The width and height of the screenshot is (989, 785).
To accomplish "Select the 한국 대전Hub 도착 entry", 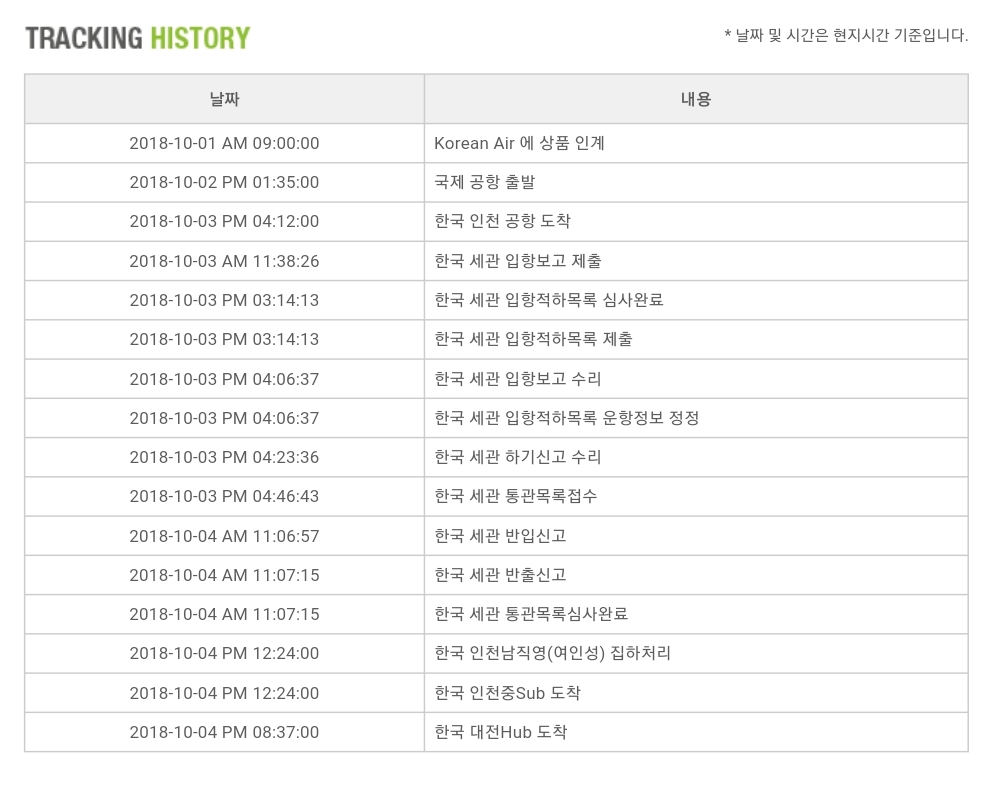I will click(500, 732).
